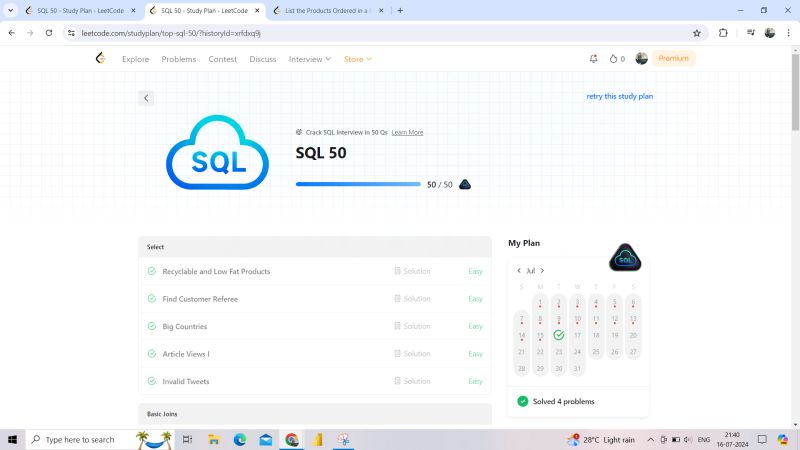Click the Windows search box
Screen dimensions: 800x450
(x=100, y=439)
